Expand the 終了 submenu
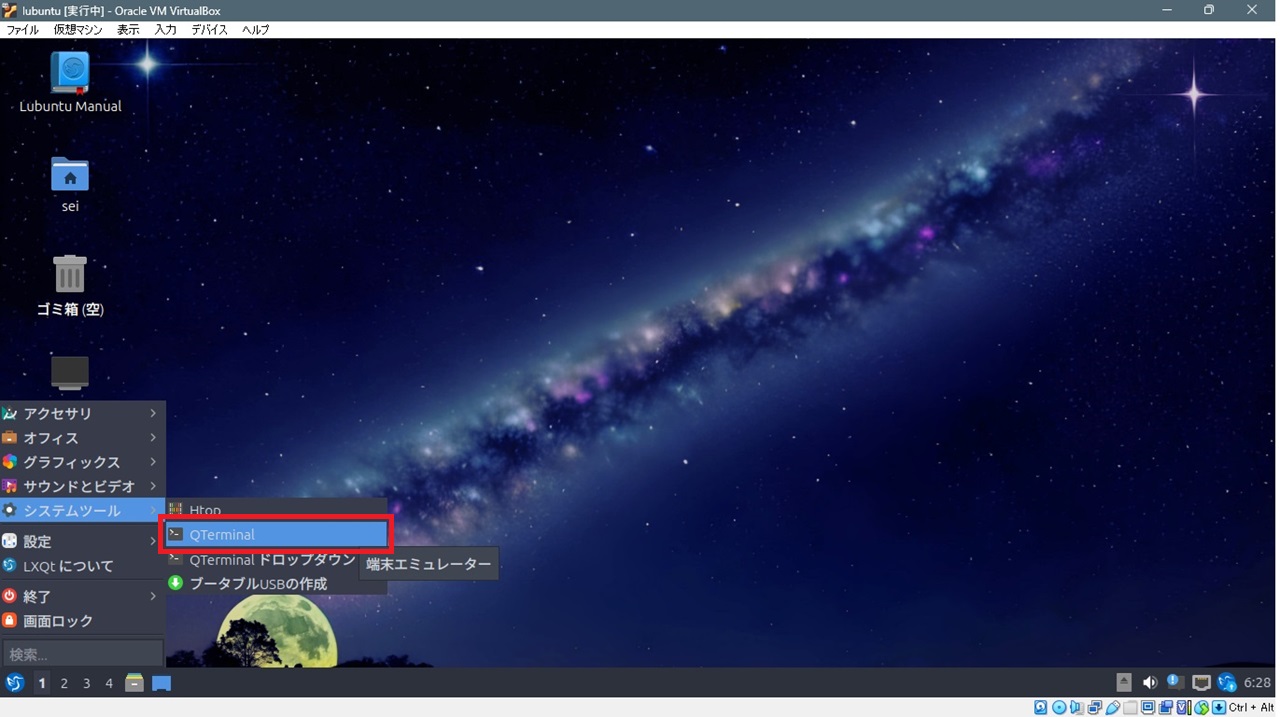 tap(82, 596)
